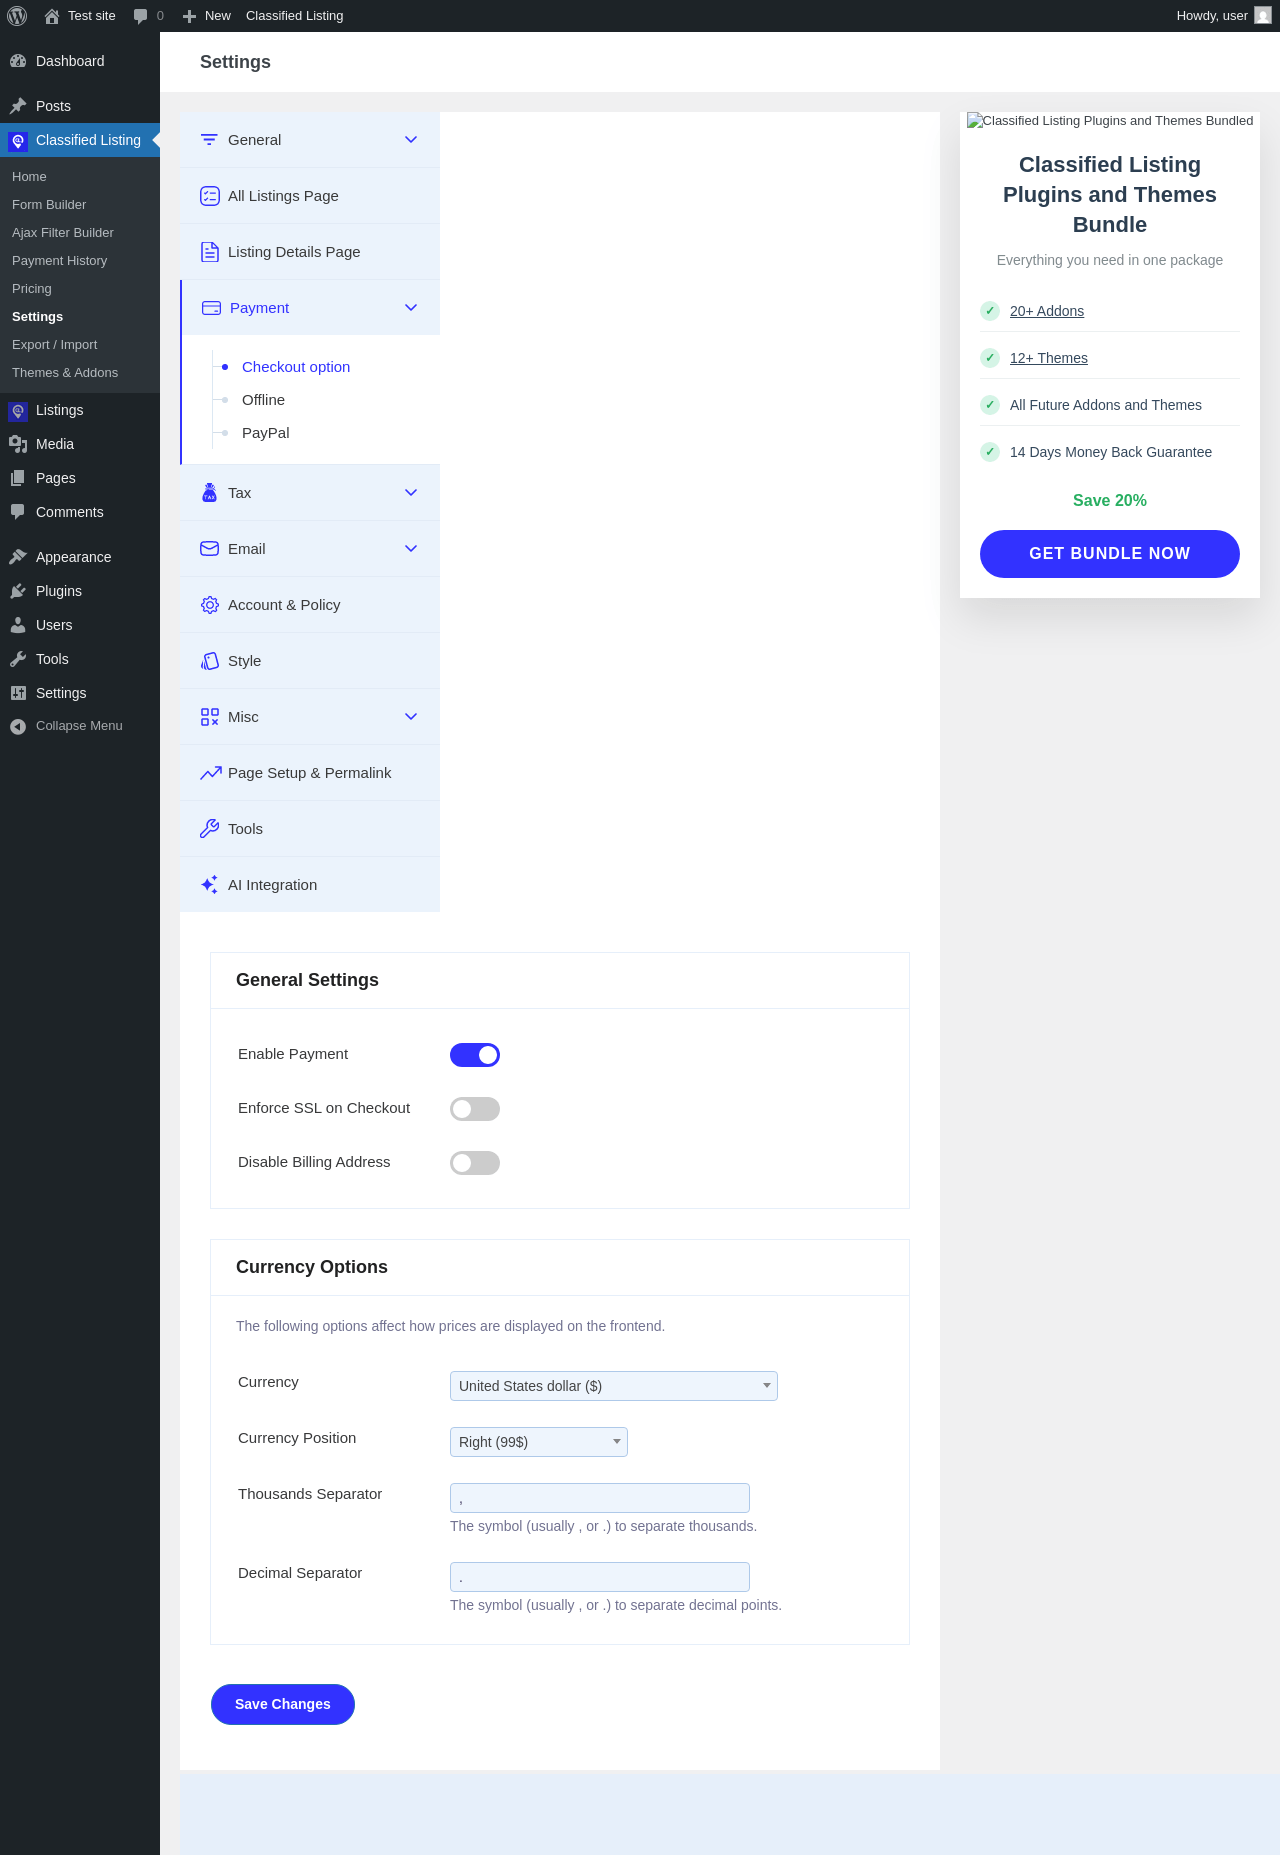The height and width of the screenshot is (1855, 1280).
Task: Click the Tools wrench icon in sidebar
Action: [x=18, y=659]
